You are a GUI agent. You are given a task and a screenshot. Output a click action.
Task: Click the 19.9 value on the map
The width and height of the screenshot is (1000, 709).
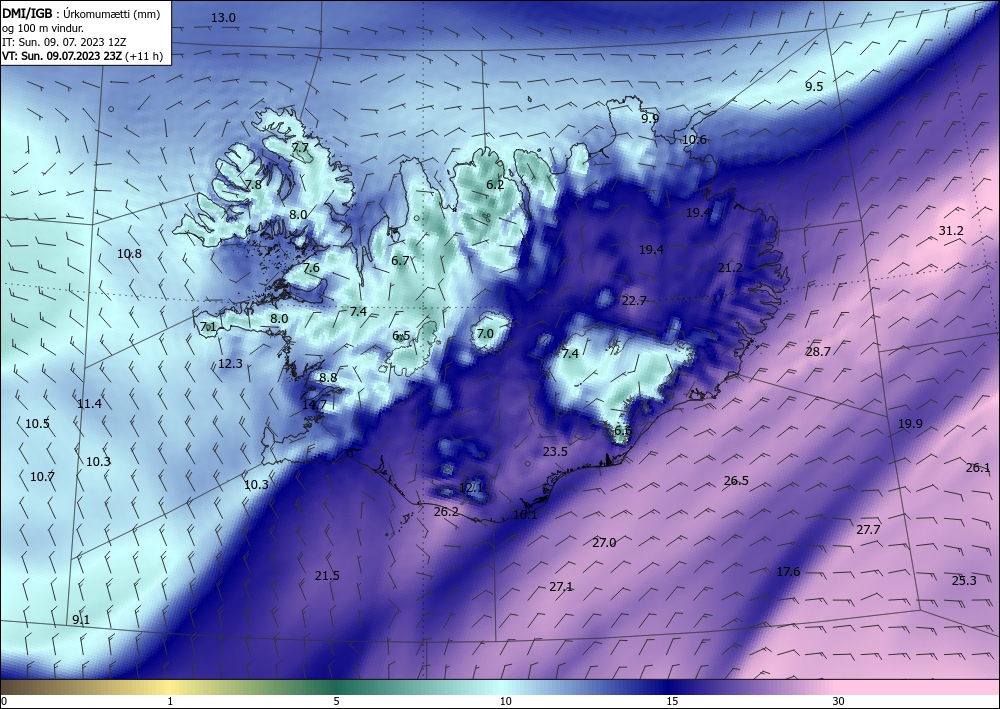click(910, 424)
